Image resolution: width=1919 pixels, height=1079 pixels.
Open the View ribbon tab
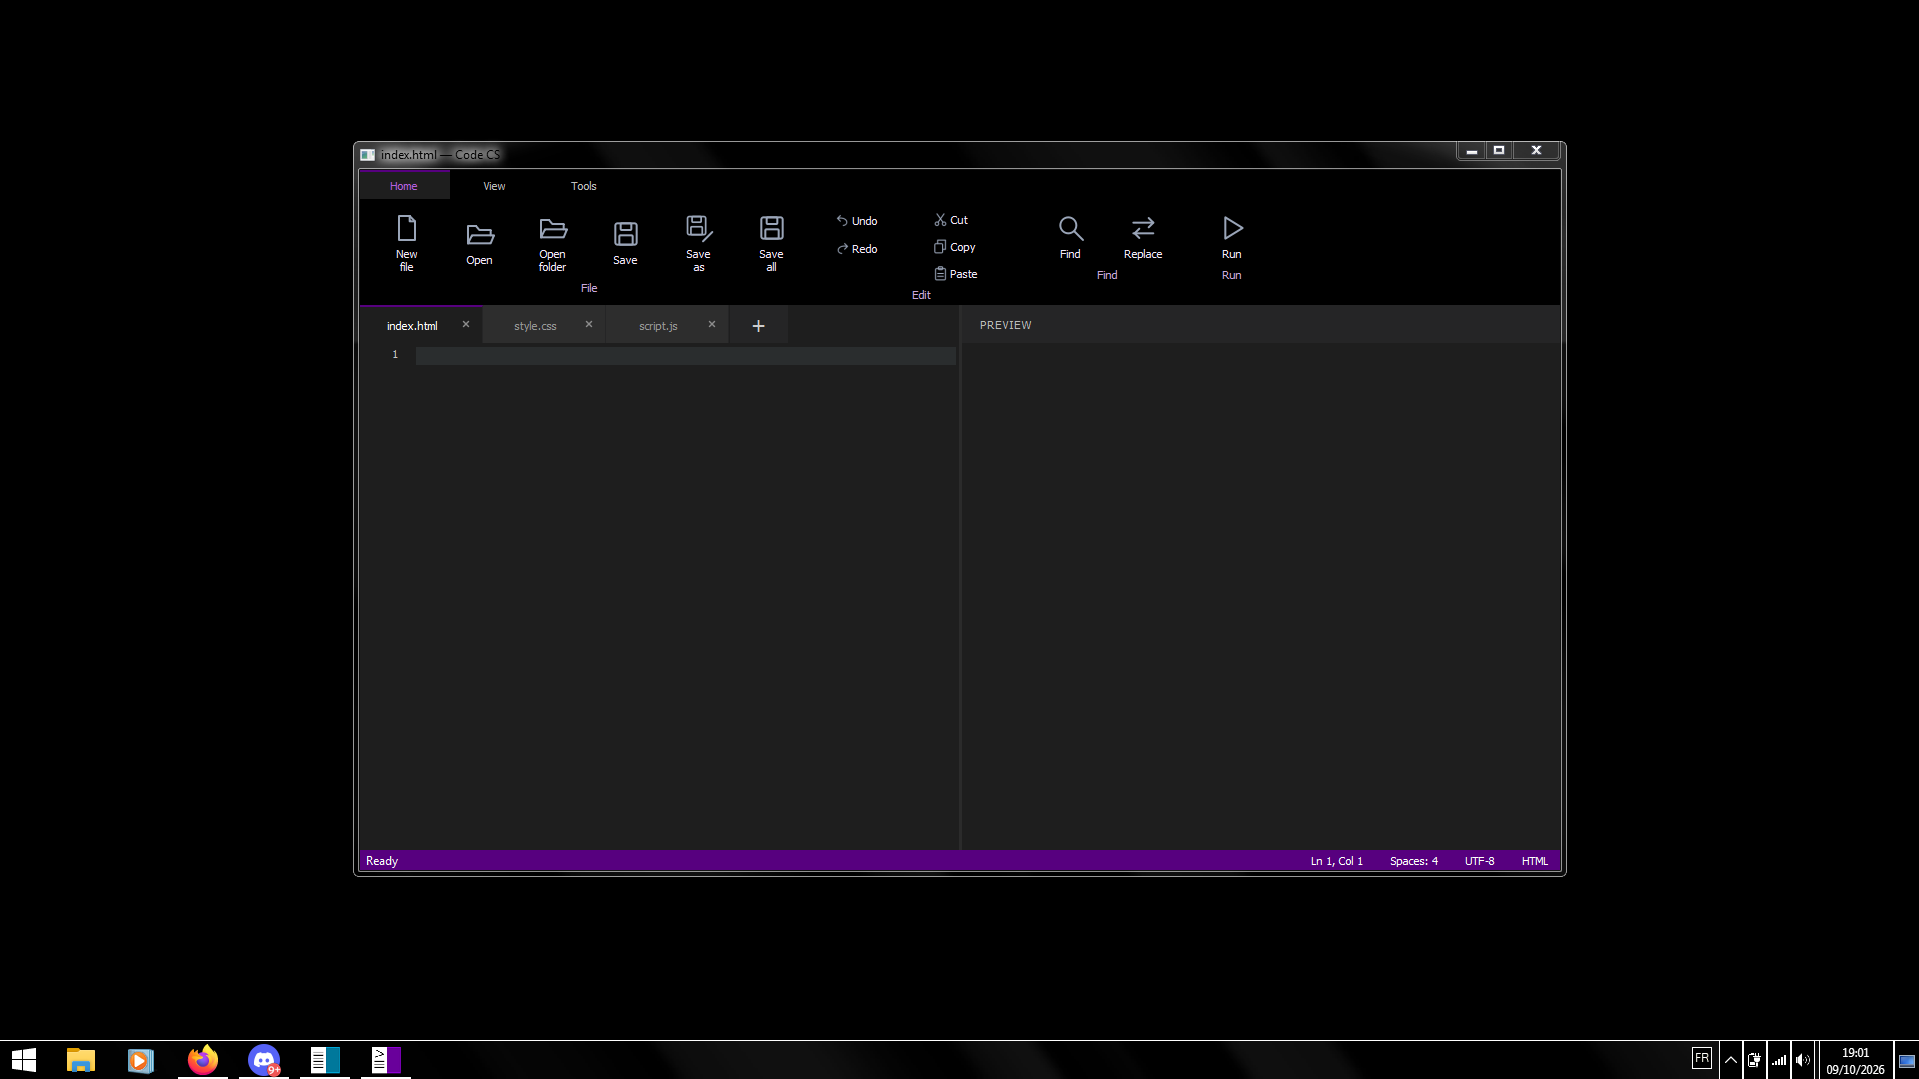click(494, 186)
